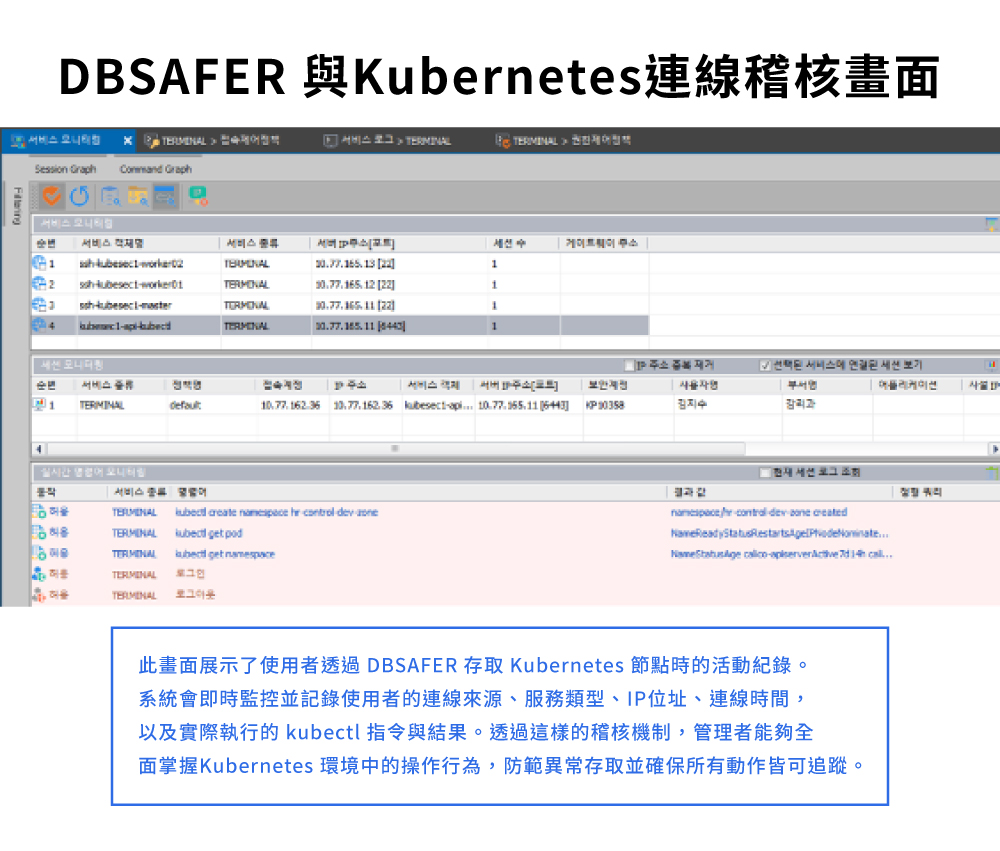Click the 로그아웃 command entry
Viewport: 1000px width, 851px height.
pos(195,595)
